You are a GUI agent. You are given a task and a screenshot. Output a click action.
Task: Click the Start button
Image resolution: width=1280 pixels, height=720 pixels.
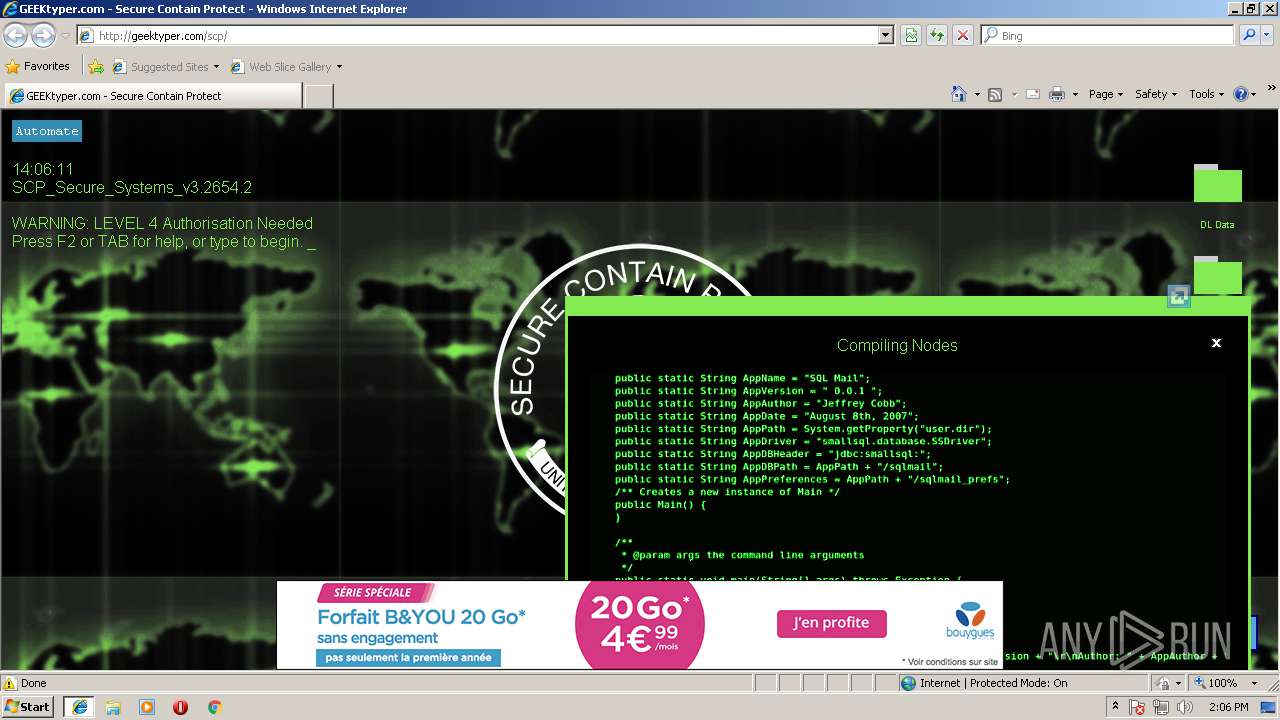coord(27,706)
